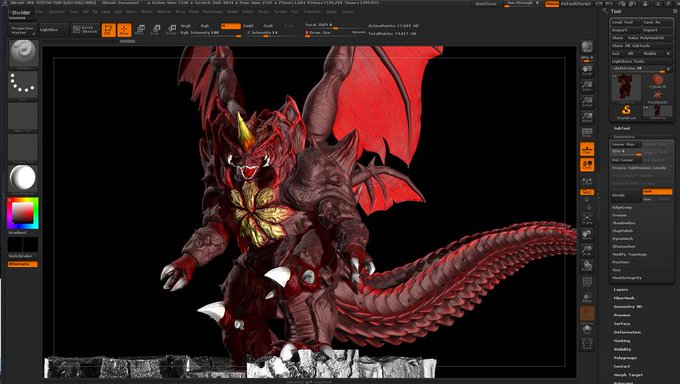
Task: Click the pick-tool icon beside the Tool title
Action: [x=605, y=11]
